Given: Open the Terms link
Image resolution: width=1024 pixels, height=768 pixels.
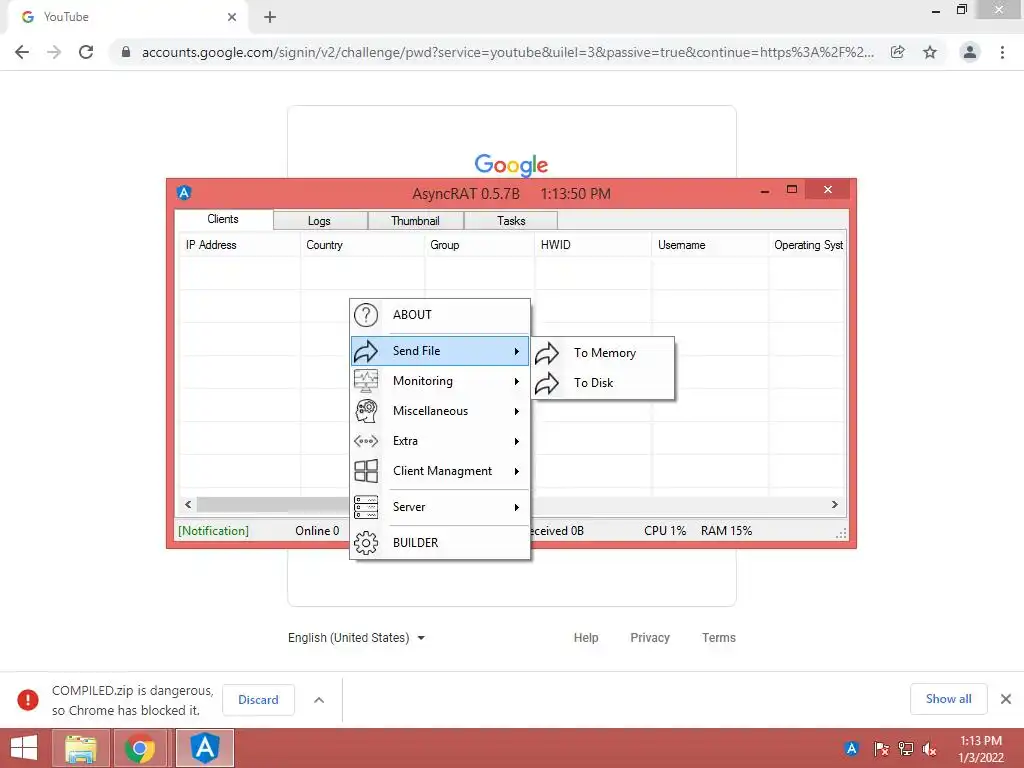Looking at the screenshot, I should (x=718, y=638).
